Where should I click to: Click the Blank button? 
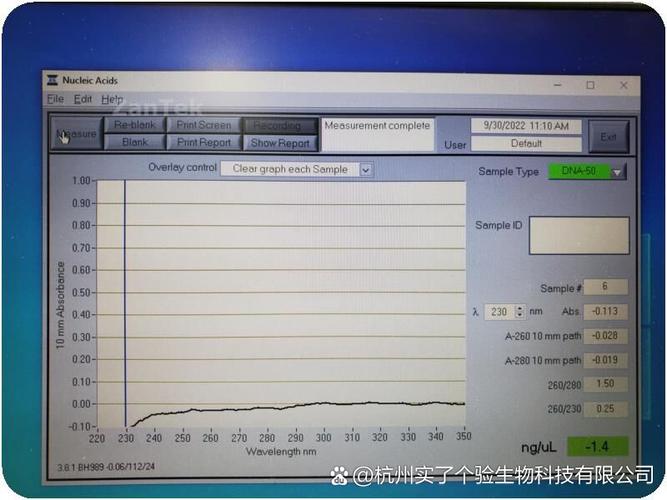point(135,143)
